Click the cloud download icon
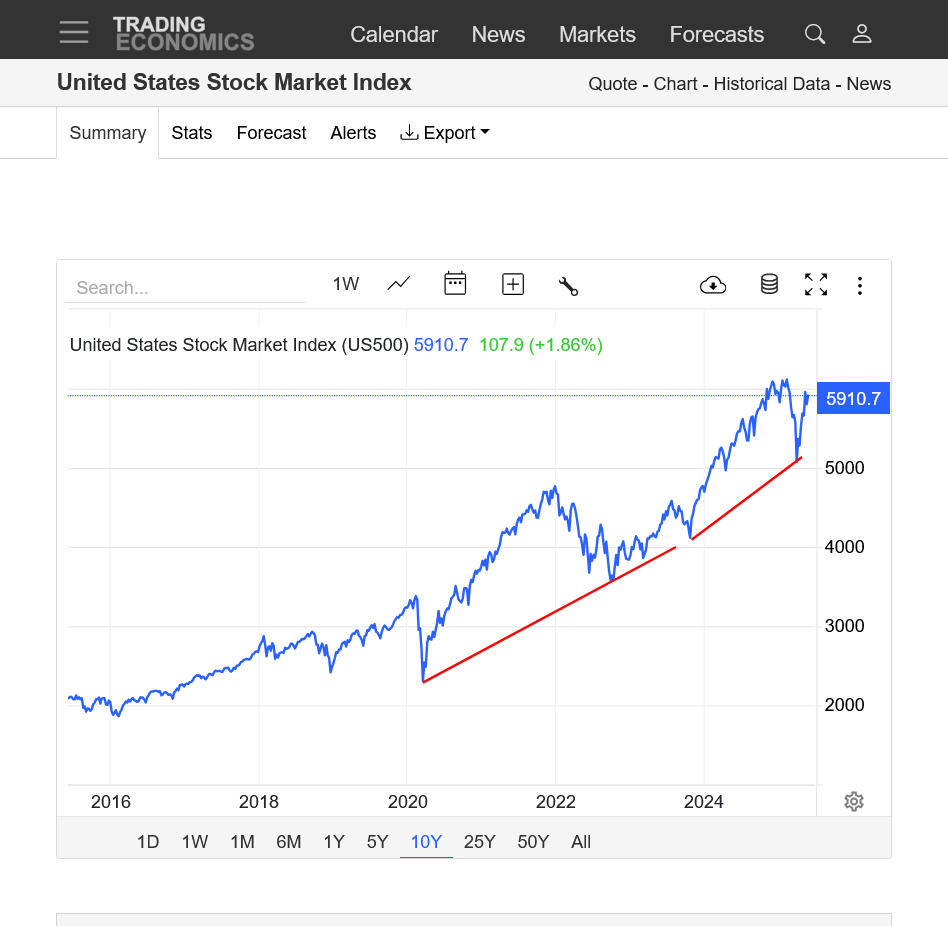Image resolution: width=948 pixels, height=926 pixels. pos(713,285)
